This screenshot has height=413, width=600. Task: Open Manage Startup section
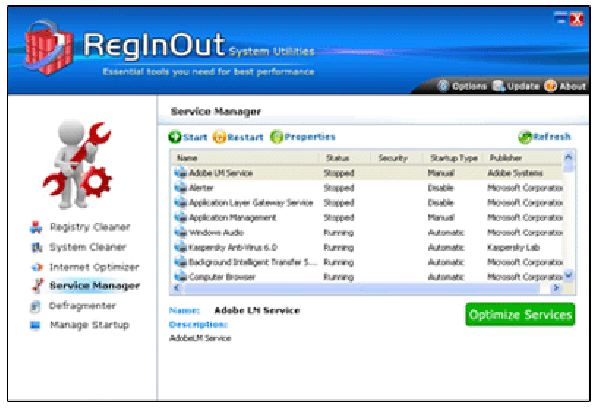(90, 325)
